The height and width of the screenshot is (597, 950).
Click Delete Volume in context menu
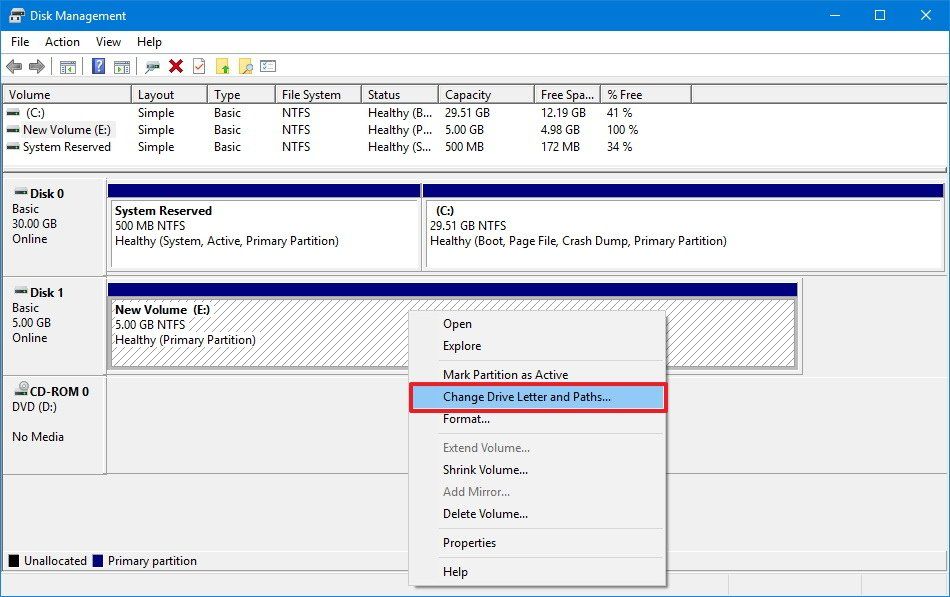pos(485,514)
